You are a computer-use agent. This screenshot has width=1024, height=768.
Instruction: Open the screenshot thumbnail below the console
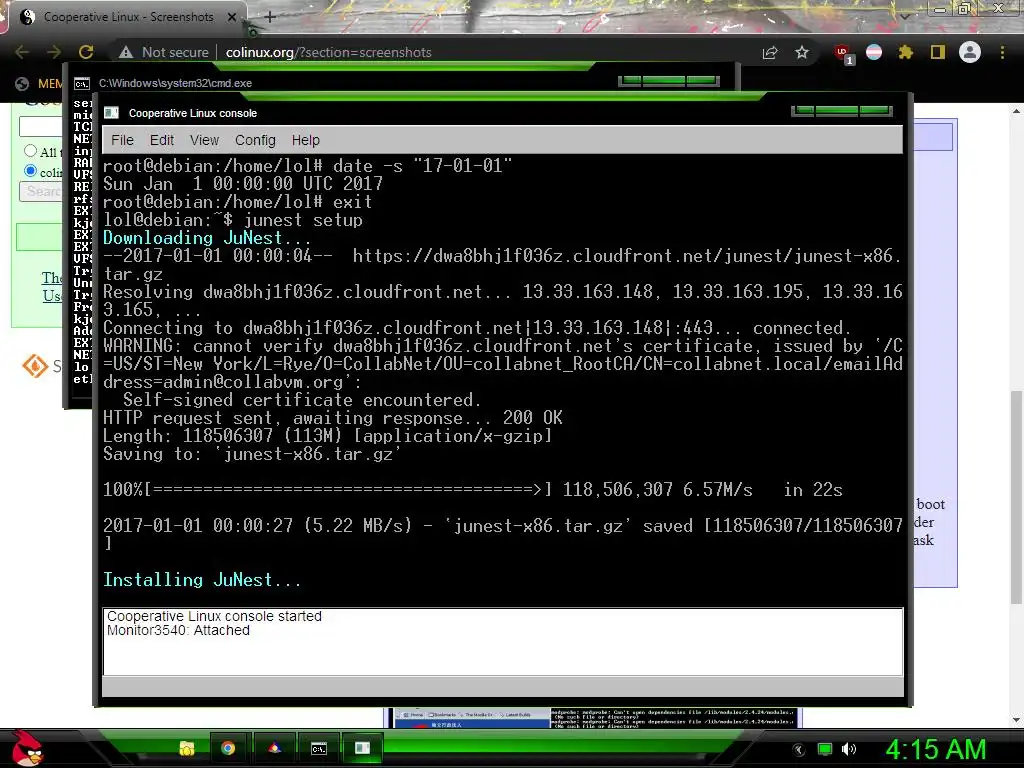[594, 717]
